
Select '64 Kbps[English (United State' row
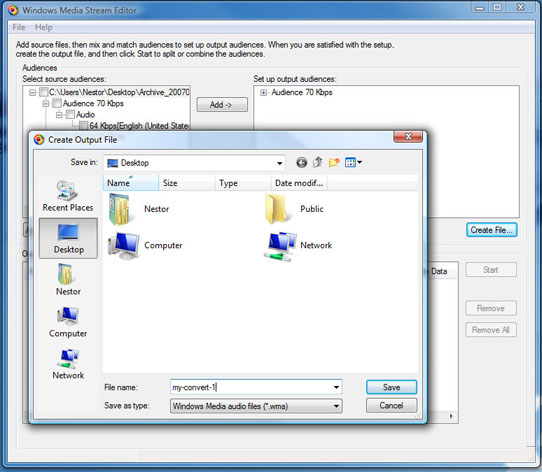point(139,126)
